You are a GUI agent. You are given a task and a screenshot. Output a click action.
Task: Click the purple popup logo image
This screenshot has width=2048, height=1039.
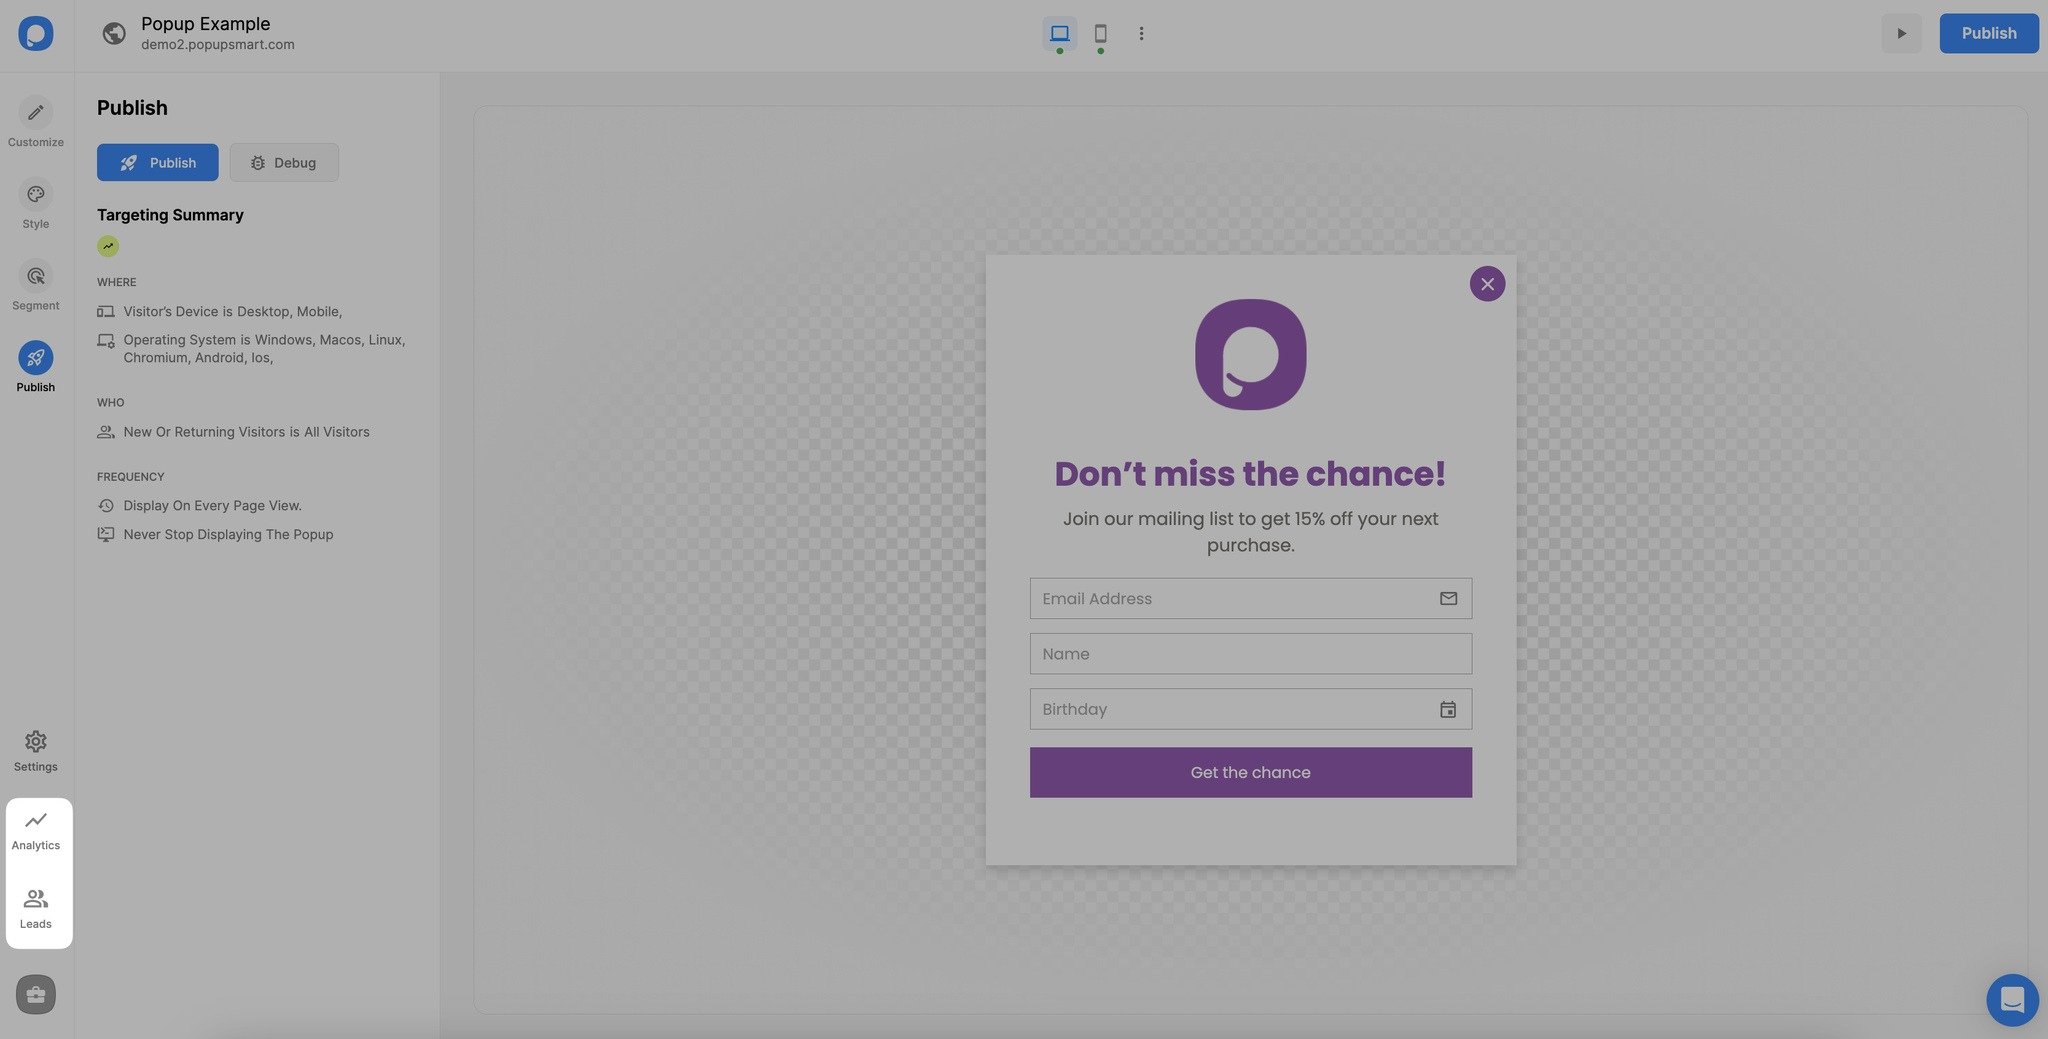point(1251,354)
